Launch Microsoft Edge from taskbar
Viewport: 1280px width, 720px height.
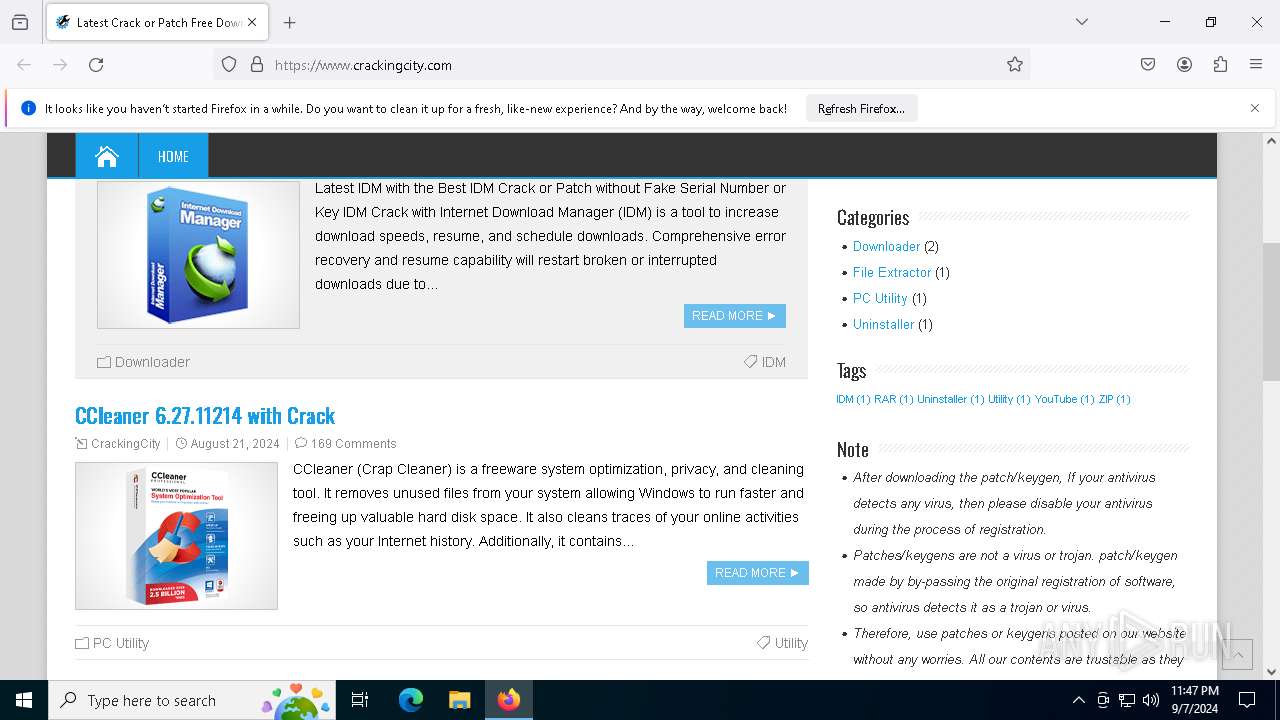411,700
